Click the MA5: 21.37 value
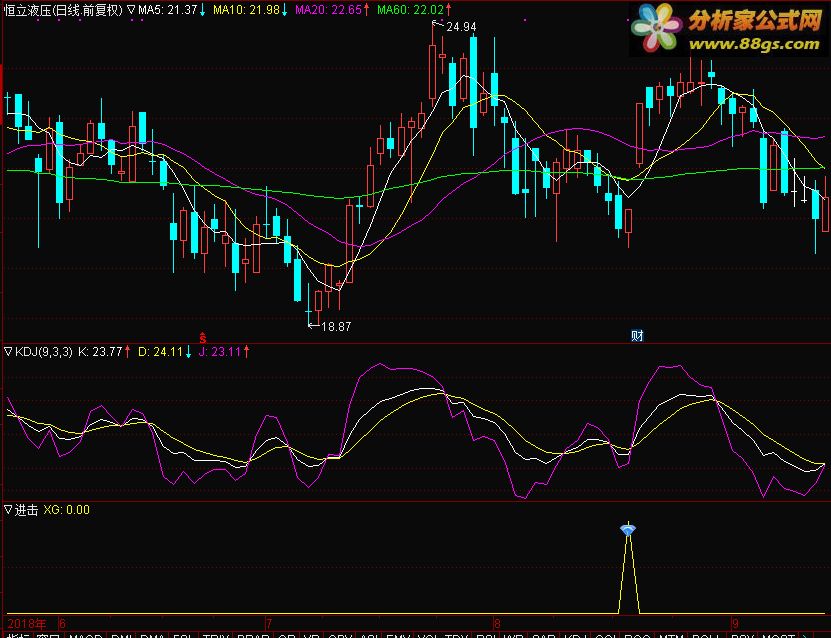The image size is (831, 638). (x=167, y=10)
